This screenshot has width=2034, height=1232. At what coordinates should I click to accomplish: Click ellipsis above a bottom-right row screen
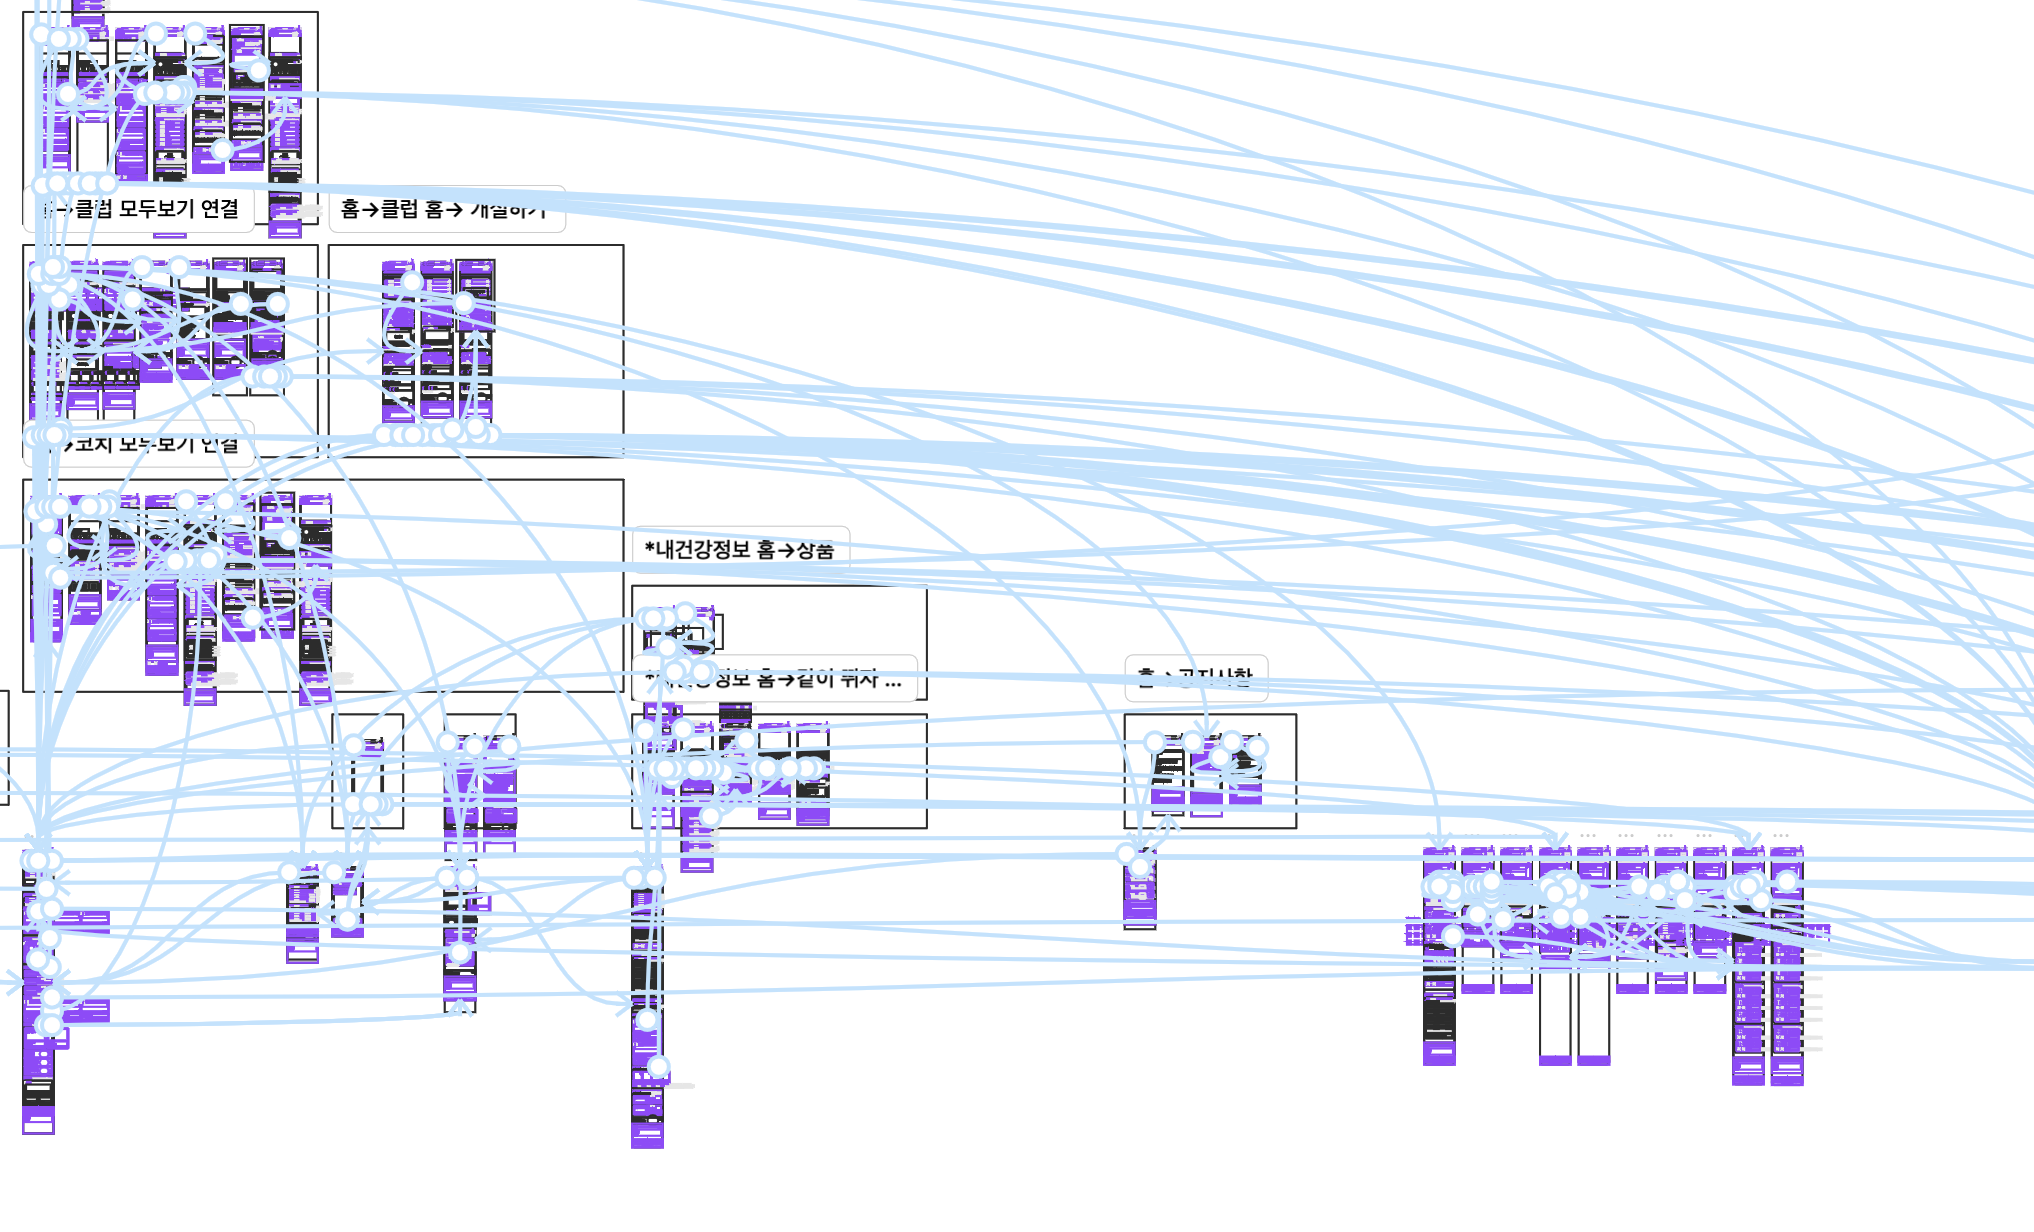tap(1588, 835)
